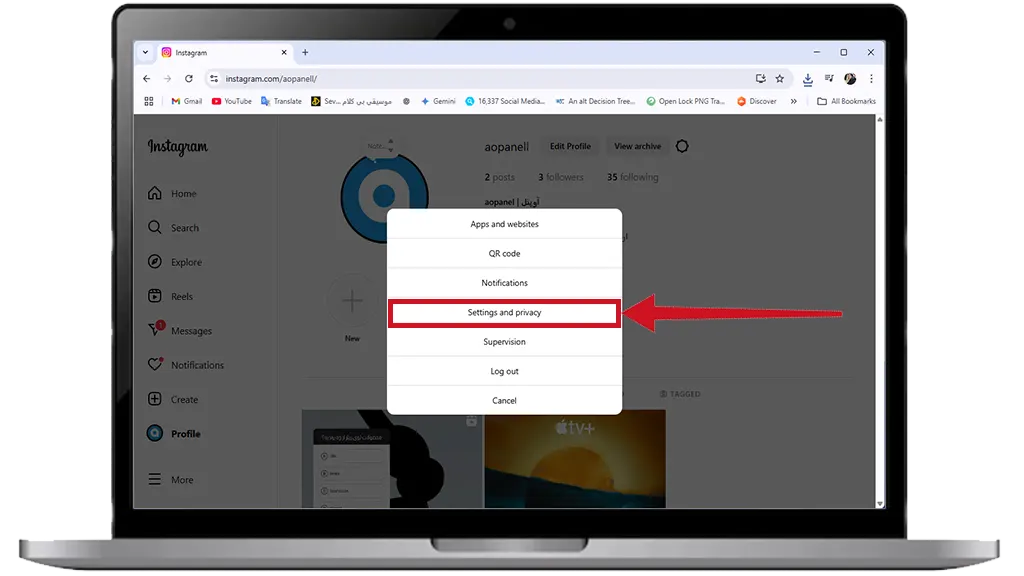1024x576 pixels.
Task: Cancel the options dialog
Action: pos(504,400)
